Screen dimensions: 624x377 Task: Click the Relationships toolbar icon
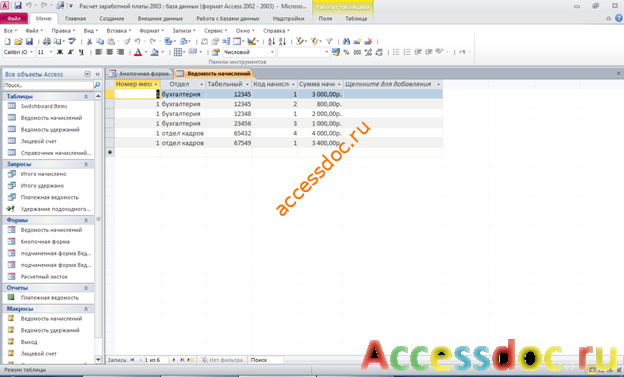tap(226, 41)
